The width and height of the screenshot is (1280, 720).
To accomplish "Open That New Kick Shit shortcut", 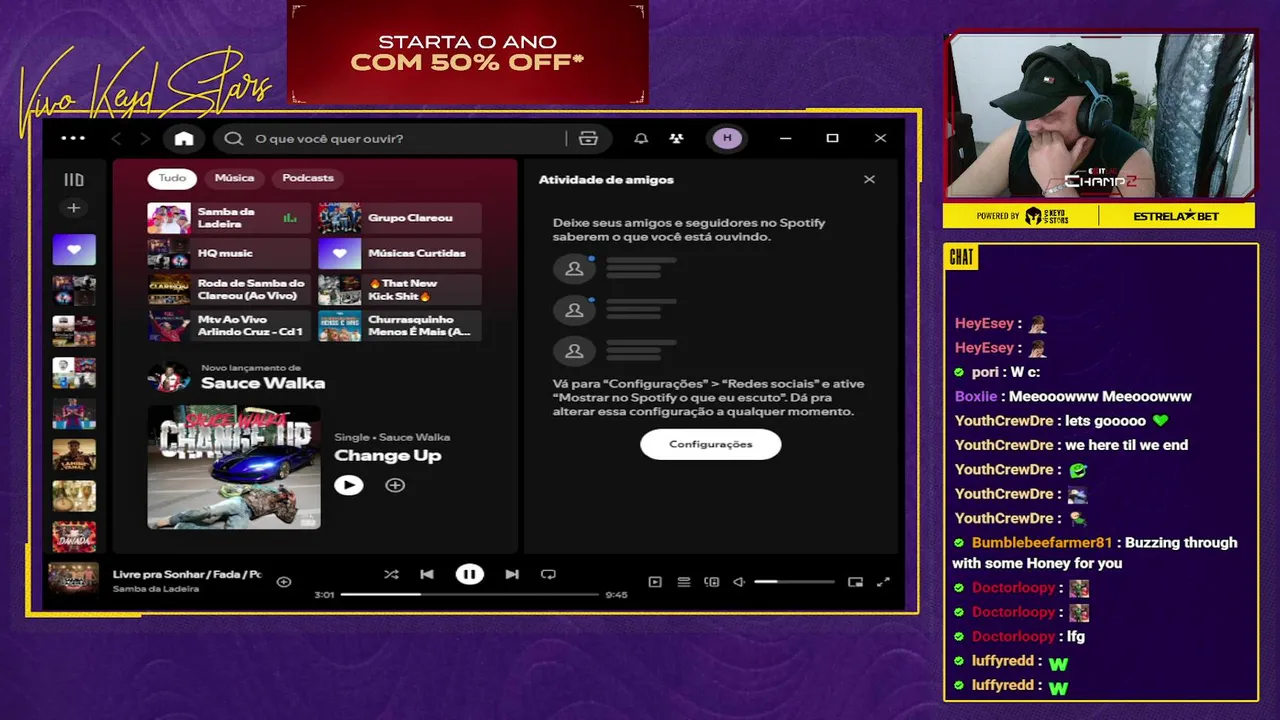I will point(400,290).
